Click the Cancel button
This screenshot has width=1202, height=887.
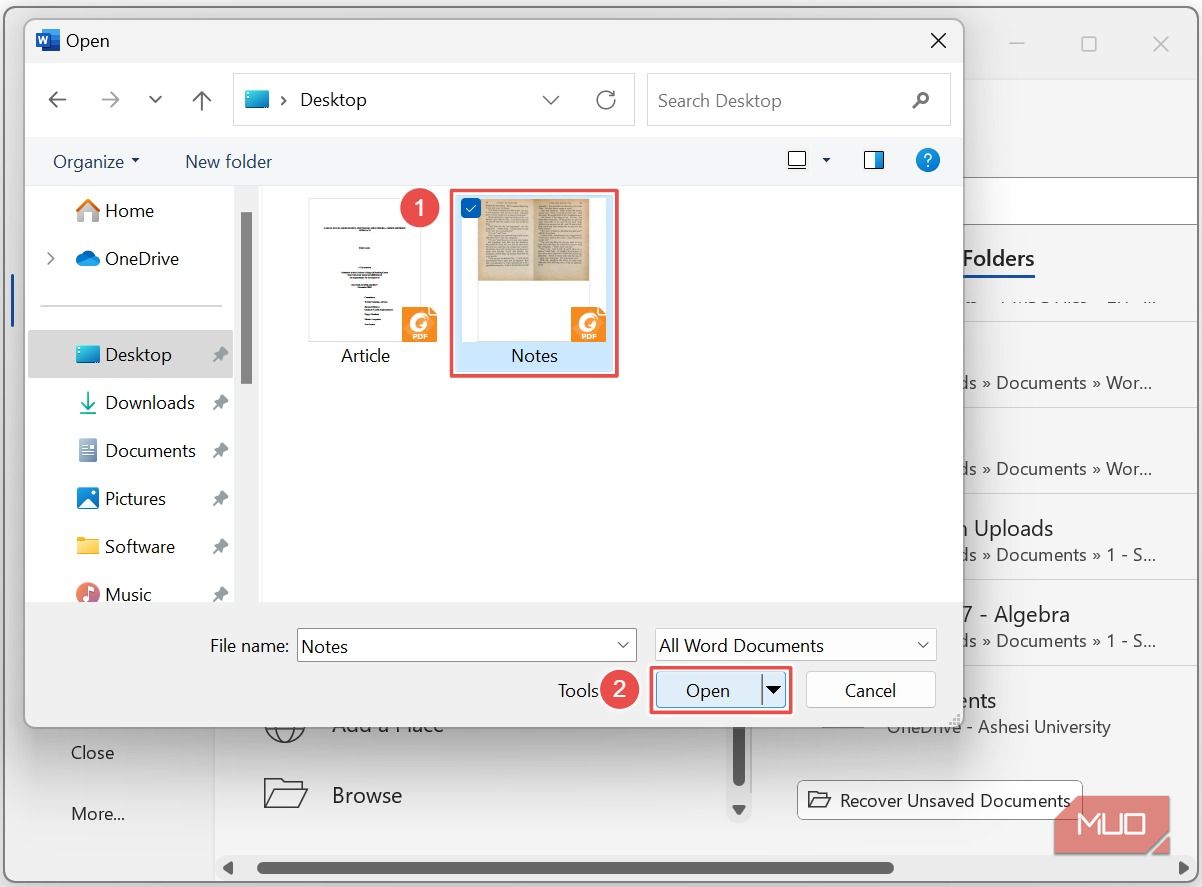(x=870, y=690)
